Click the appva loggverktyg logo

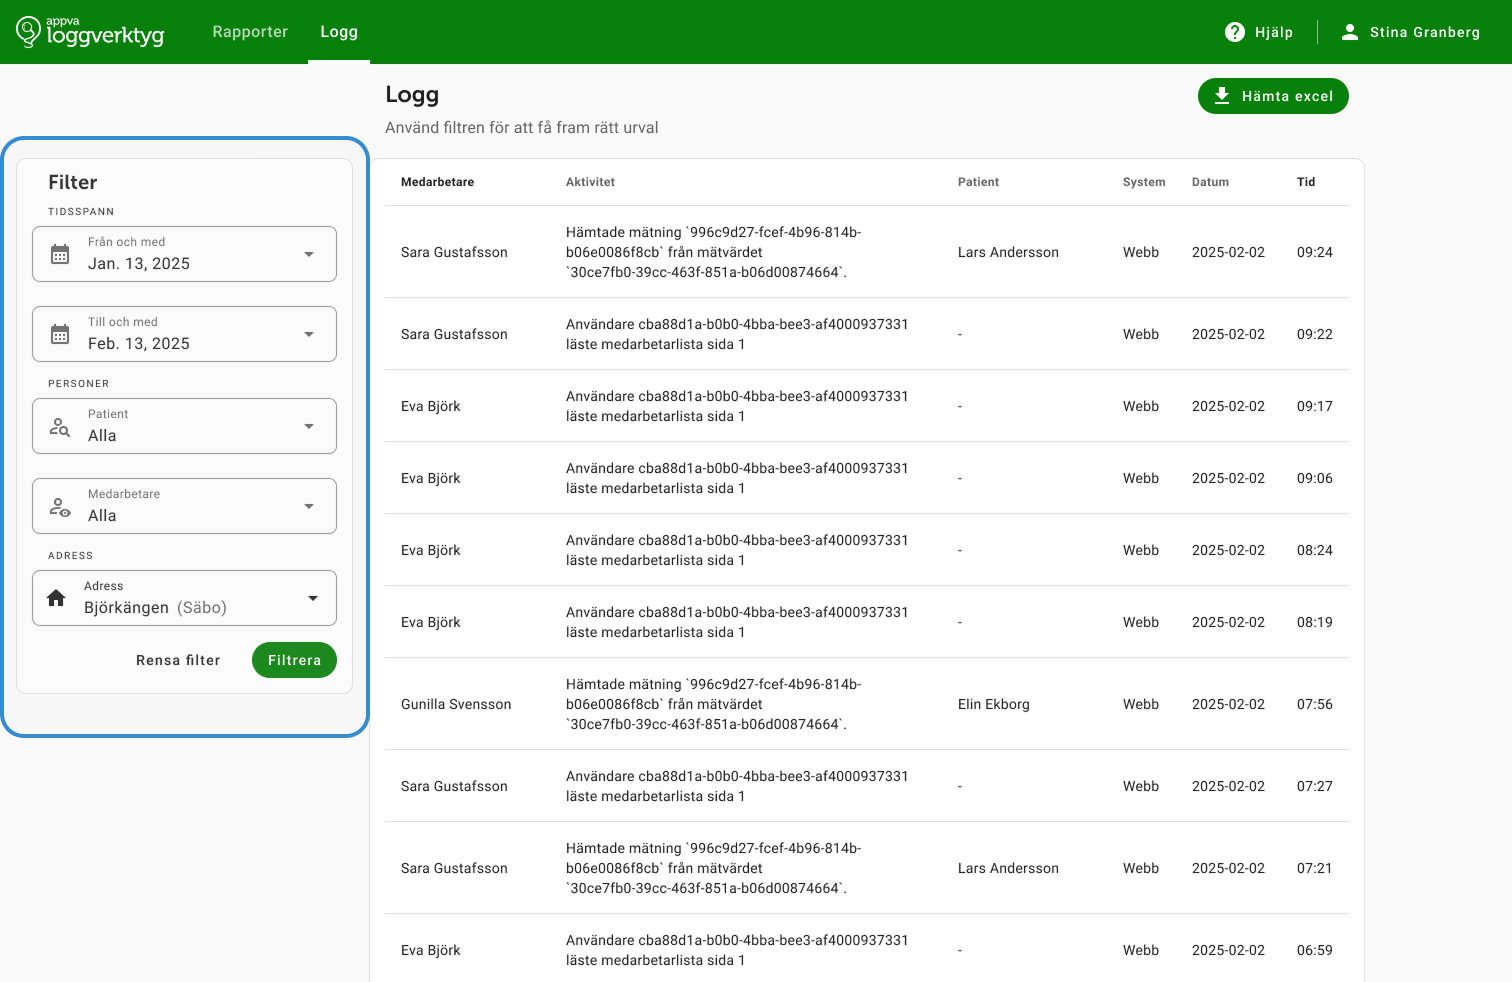pyautogui.click(x=90, y=32)
